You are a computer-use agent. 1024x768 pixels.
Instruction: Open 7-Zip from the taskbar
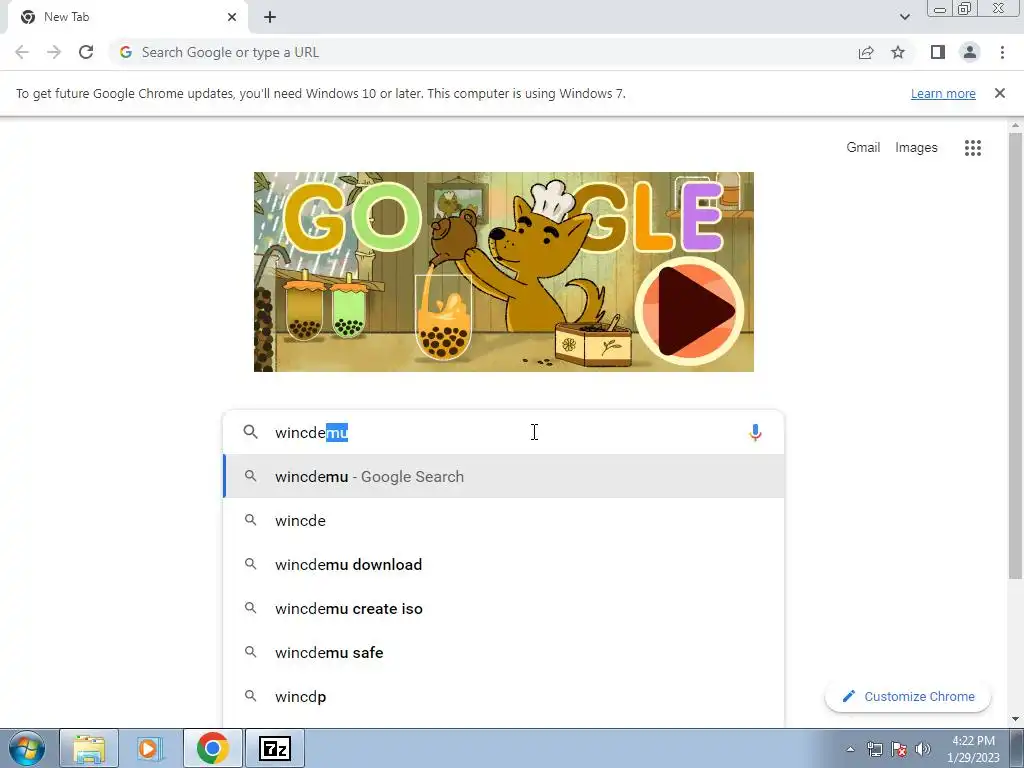click(x=275, y=748)
